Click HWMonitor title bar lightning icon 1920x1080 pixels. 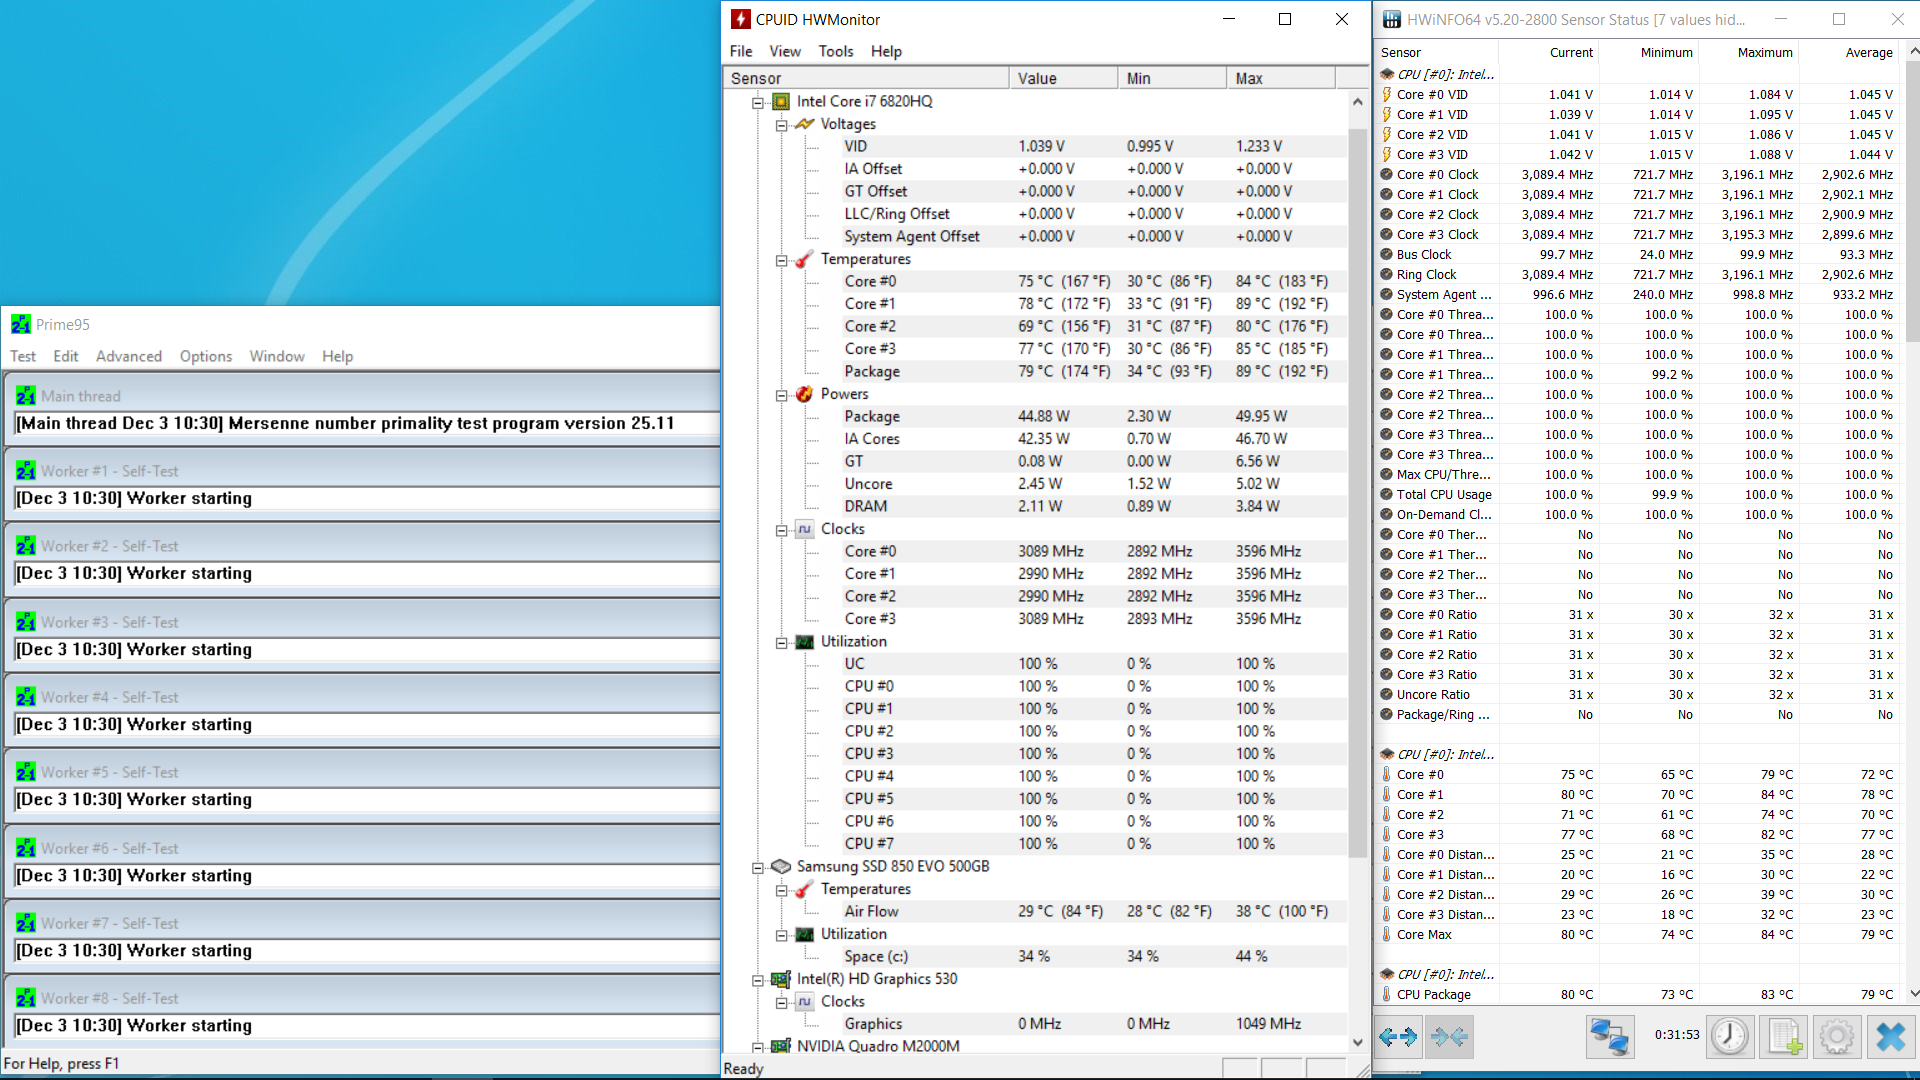pyautogui.click(x=741, y=19)
